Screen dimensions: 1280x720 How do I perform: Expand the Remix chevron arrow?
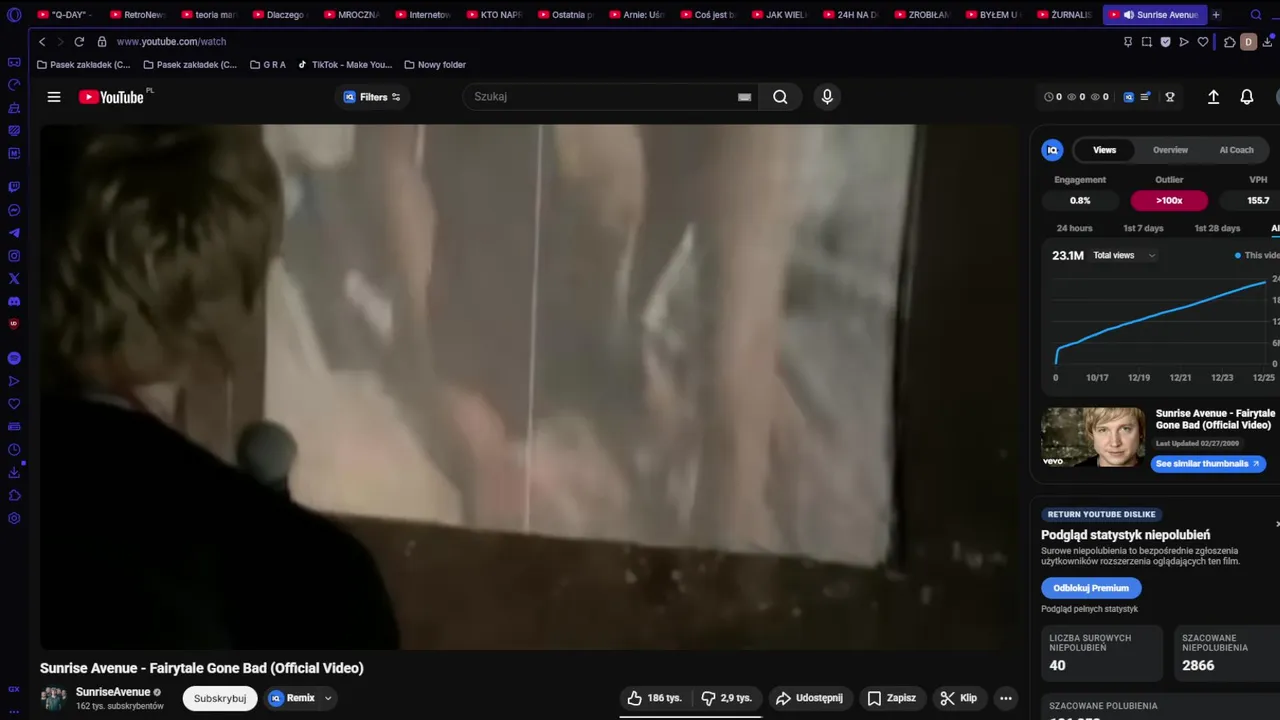(327, 698)
